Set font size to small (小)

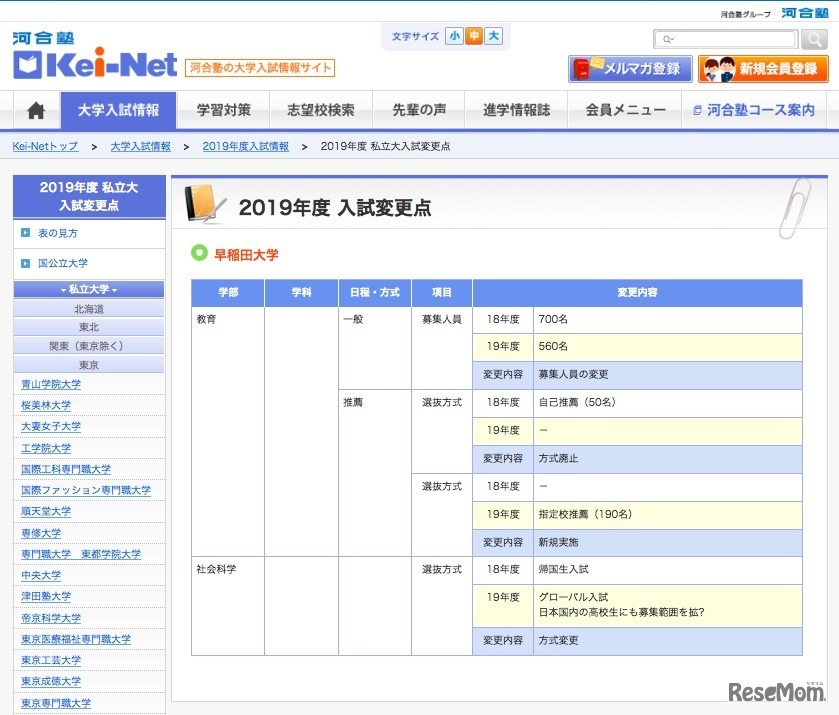[455, 36]
